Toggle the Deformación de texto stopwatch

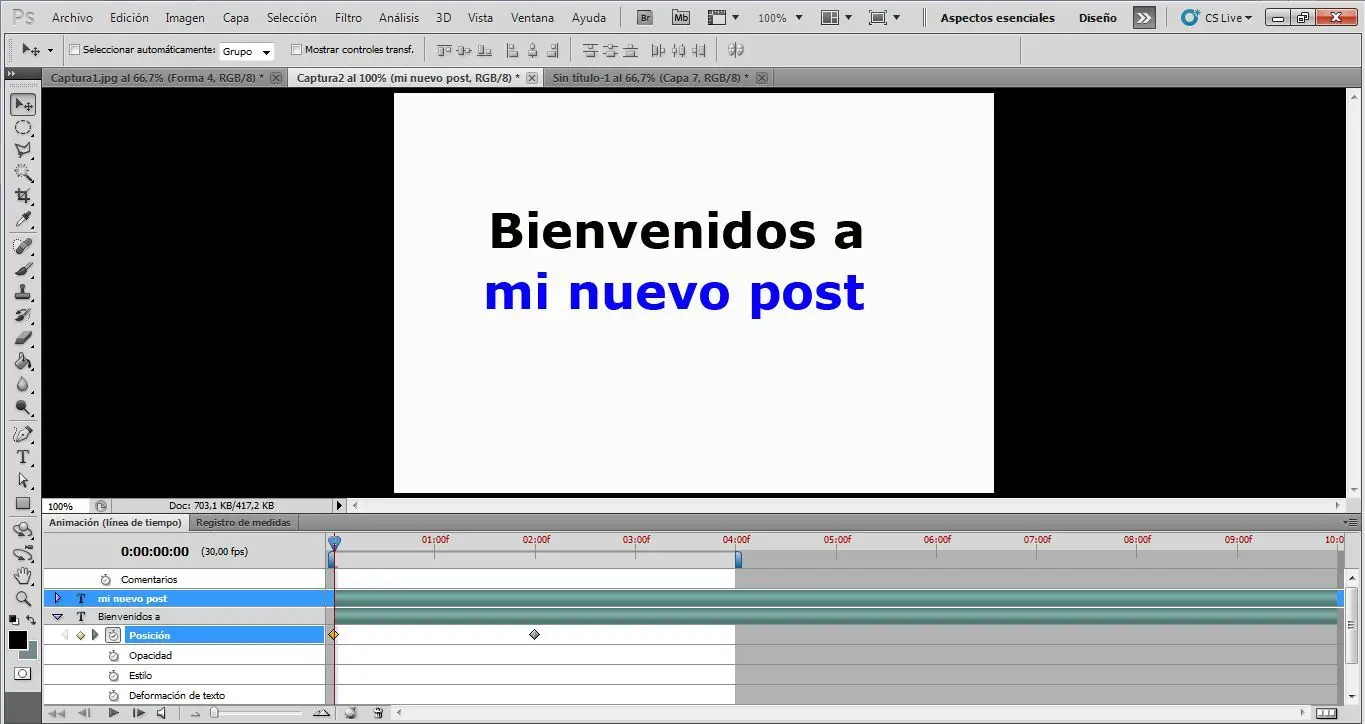113,696
